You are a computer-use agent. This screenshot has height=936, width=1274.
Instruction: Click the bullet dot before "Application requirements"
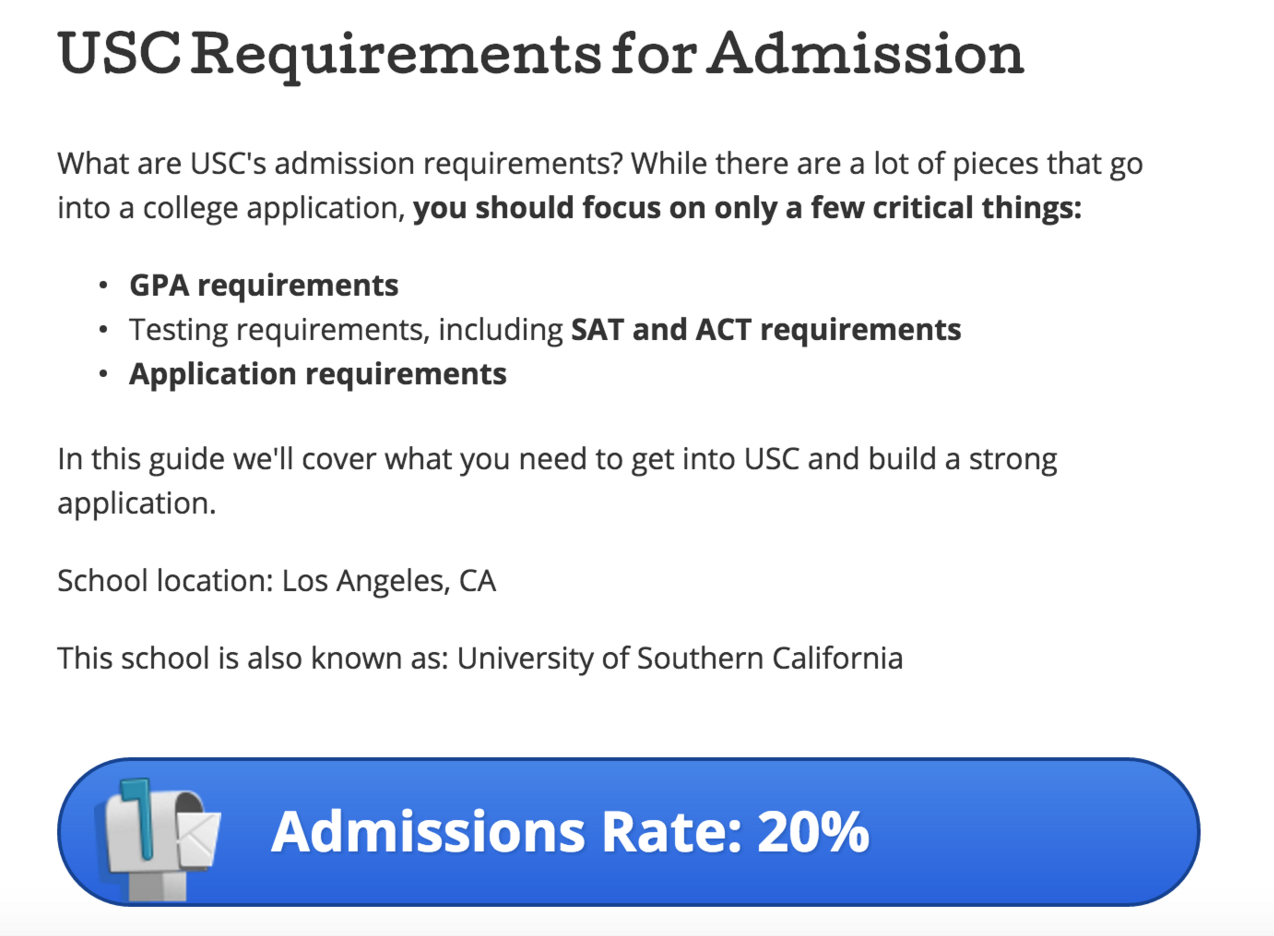tap(104, 375)
